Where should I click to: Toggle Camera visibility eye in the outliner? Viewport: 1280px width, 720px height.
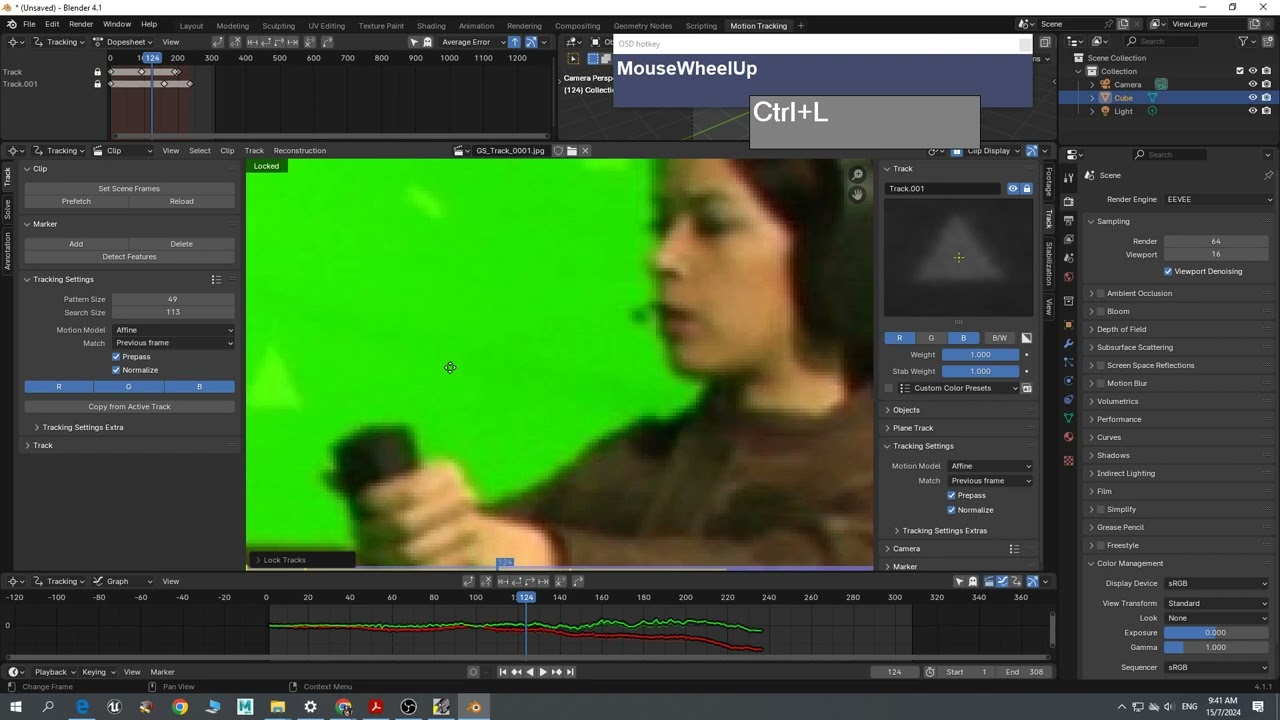click(x=1252, y=84)
